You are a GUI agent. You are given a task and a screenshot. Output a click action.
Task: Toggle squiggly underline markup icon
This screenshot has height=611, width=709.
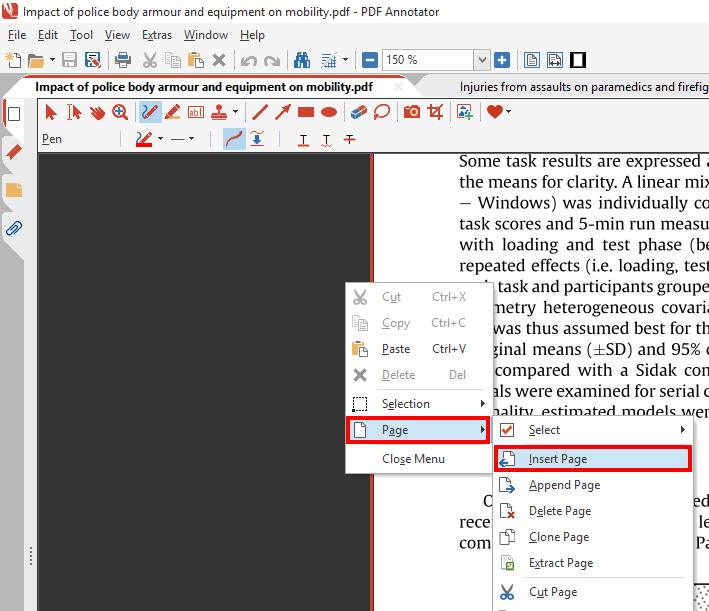tap(326, 140)
